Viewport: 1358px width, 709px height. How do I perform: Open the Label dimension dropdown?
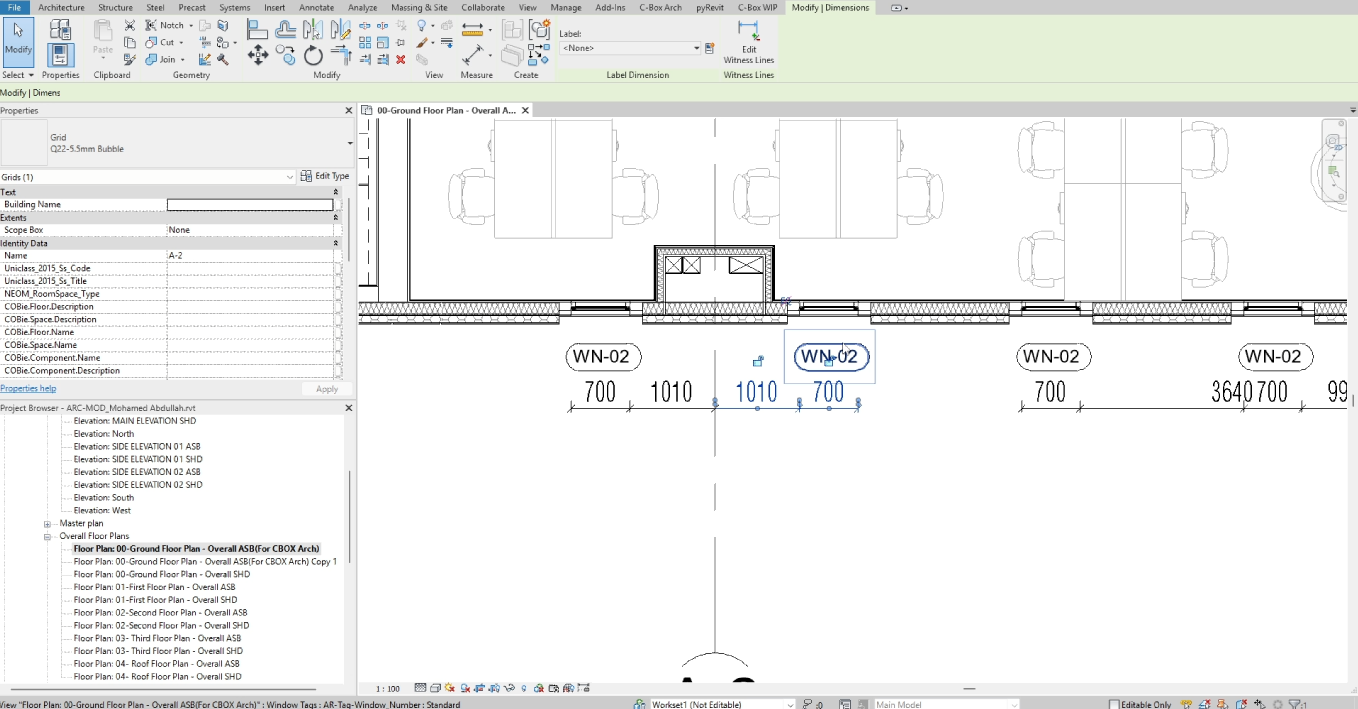(x=697, y=48)
